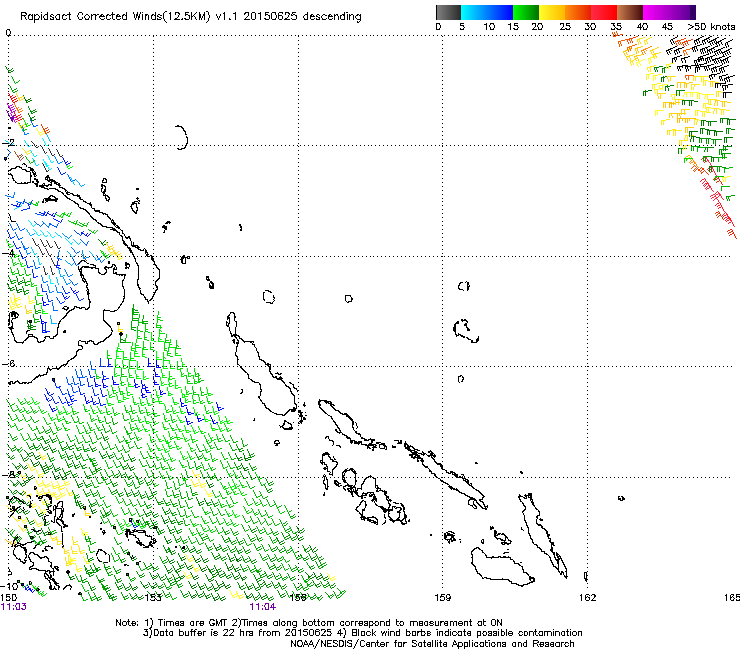
Task: Click the '45' label under the color bar
Action: 667,26
